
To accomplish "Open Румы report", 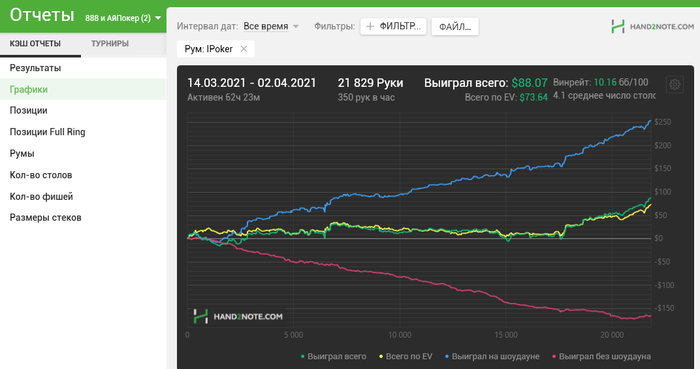I will tap(83, 153).
